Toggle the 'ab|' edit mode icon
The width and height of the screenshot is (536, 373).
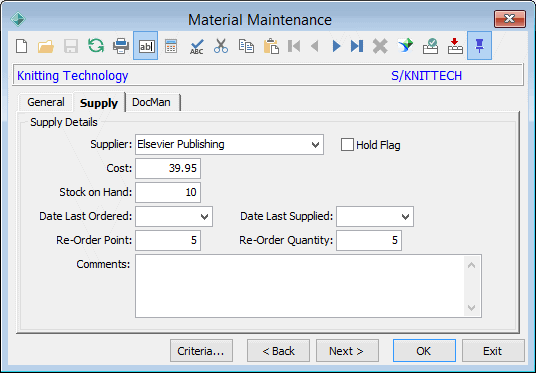146,46
